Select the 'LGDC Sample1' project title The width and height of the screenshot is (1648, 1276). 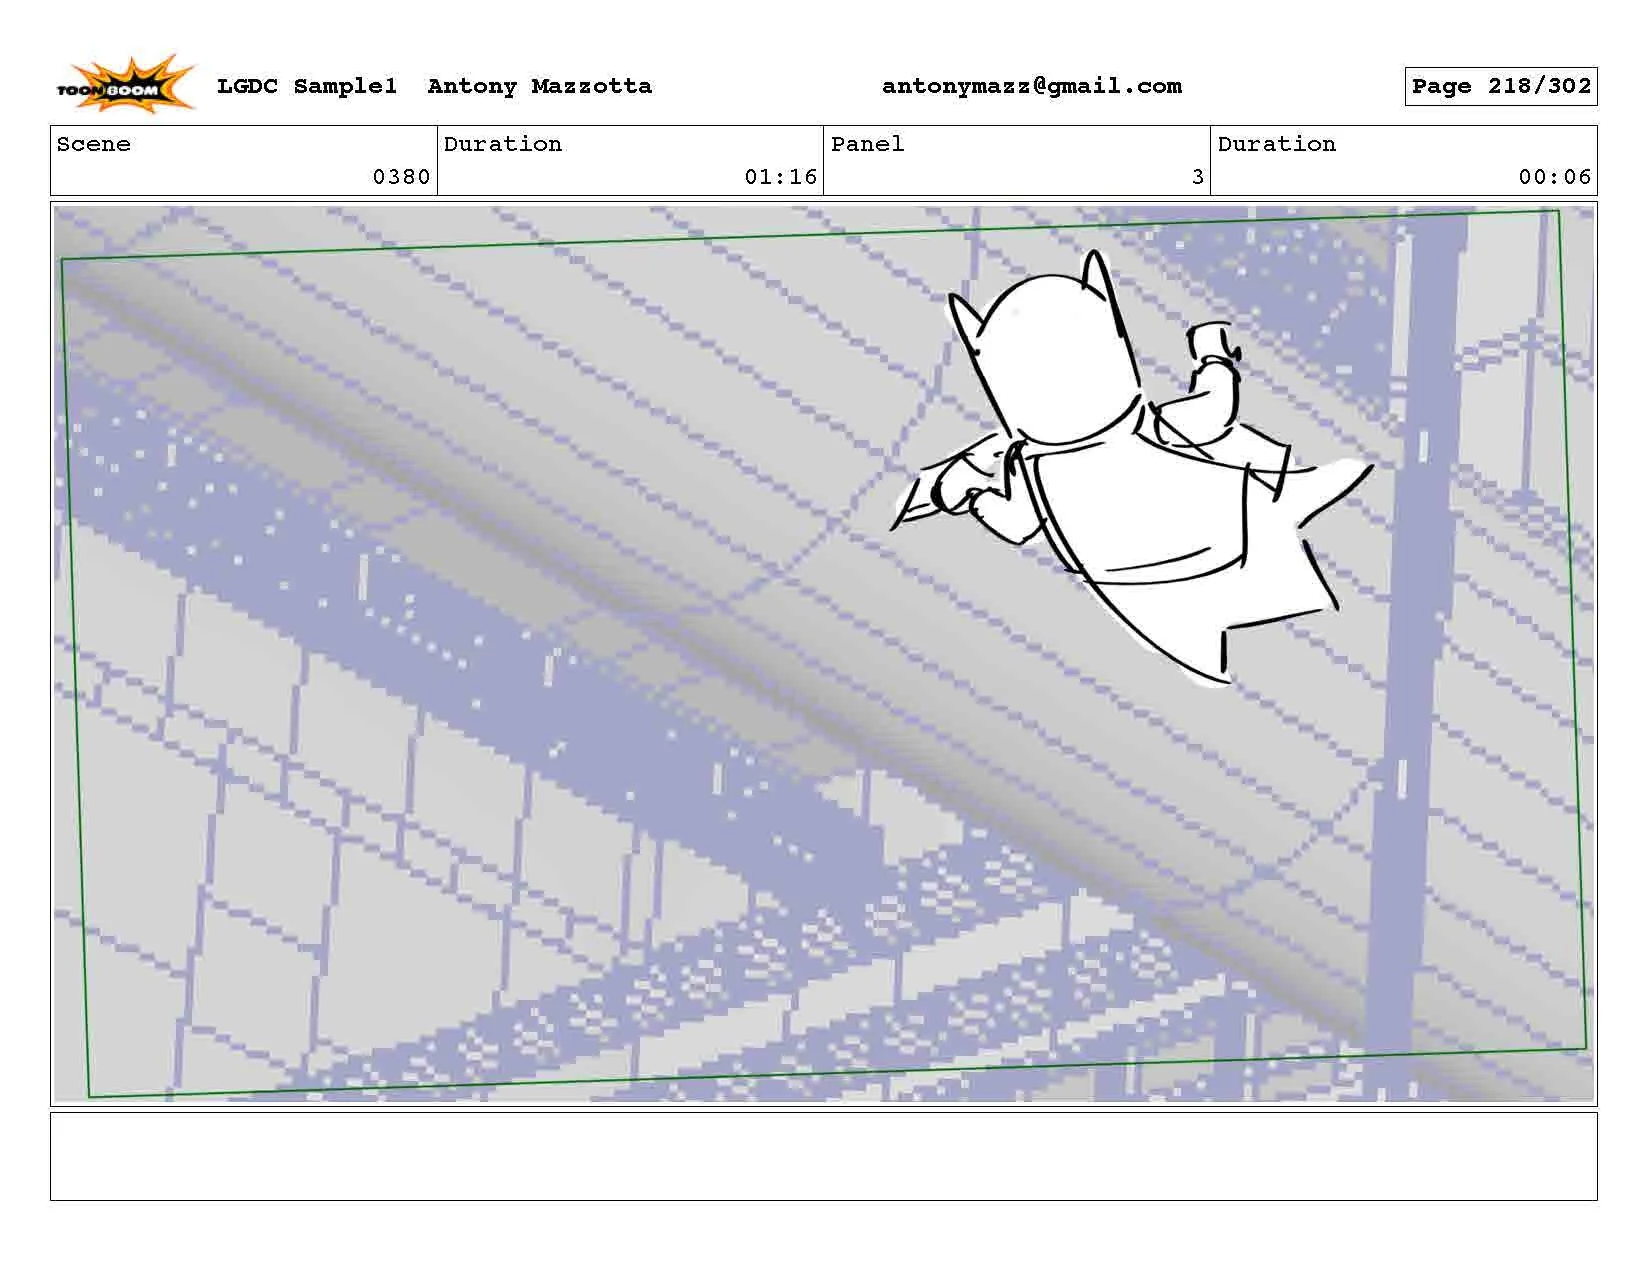coord(307,86)
